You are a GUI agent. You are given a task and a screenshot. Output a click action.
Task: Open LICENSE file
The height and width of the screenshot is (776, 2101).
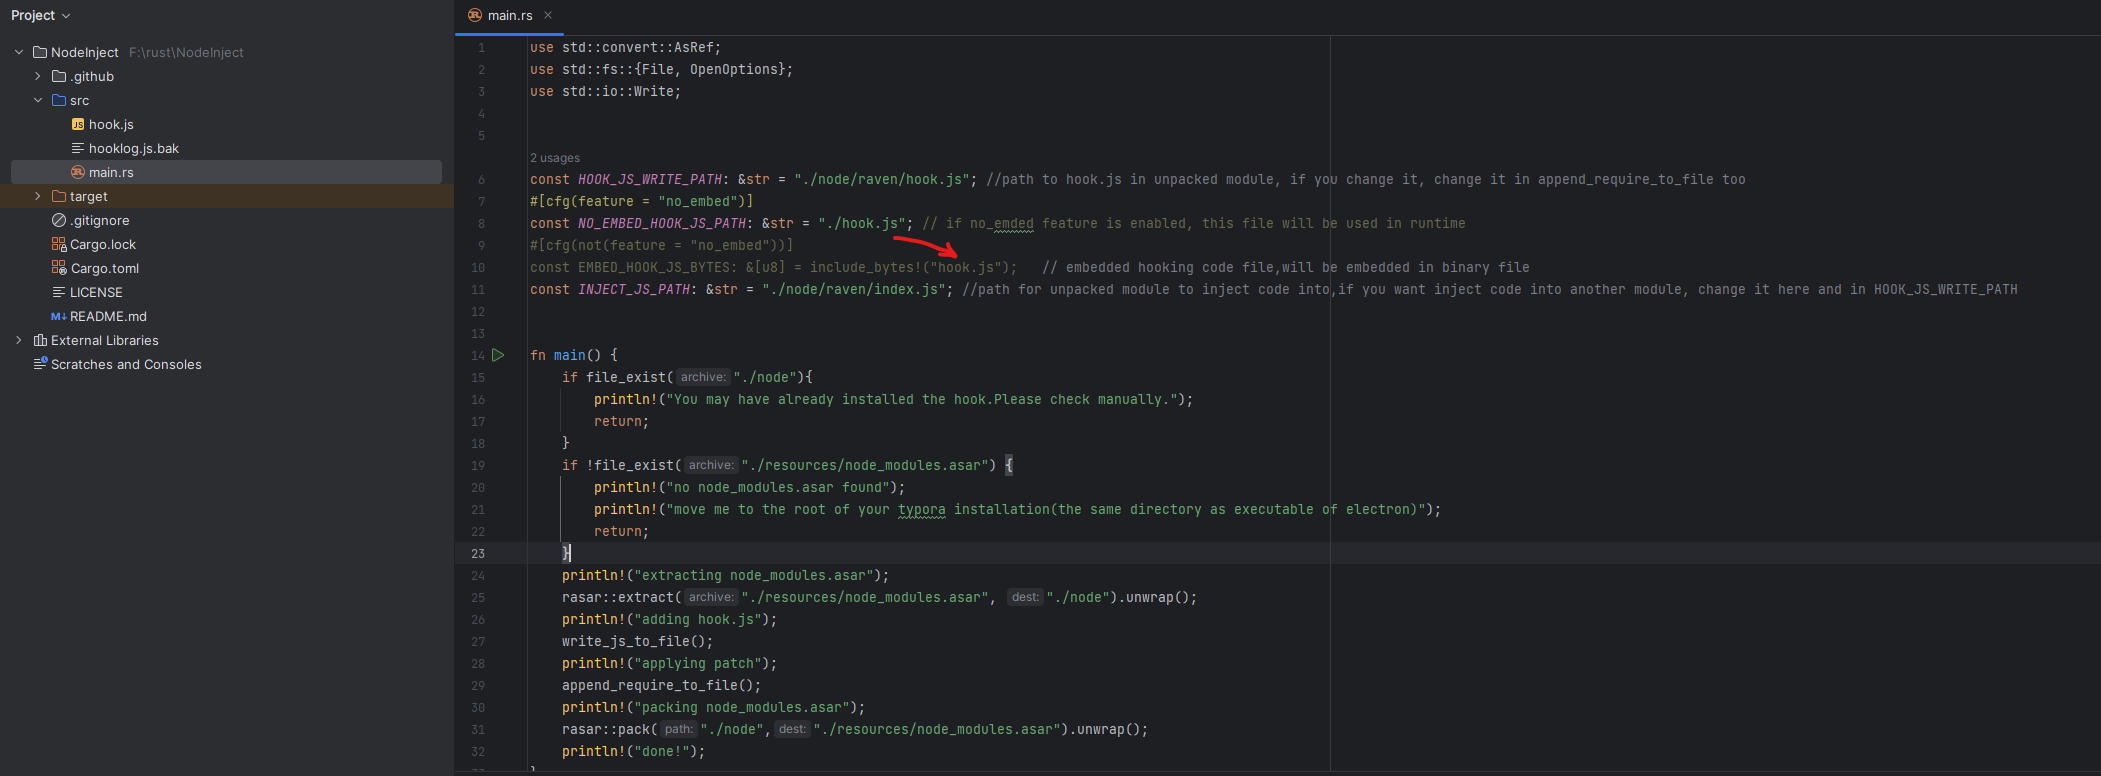tap(96, 292)
